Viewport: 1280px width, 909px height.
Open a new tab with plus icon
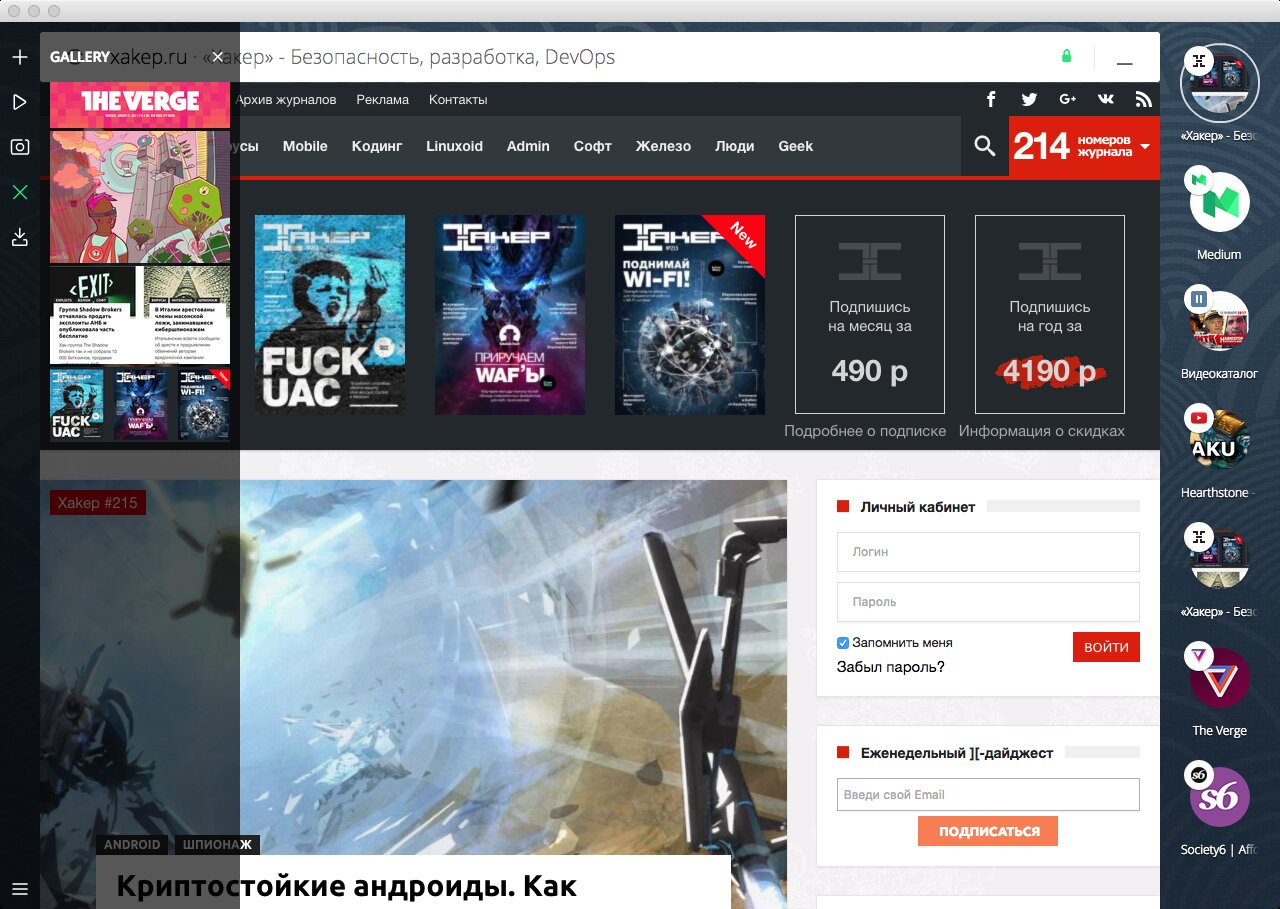click(x=19, y=57)
